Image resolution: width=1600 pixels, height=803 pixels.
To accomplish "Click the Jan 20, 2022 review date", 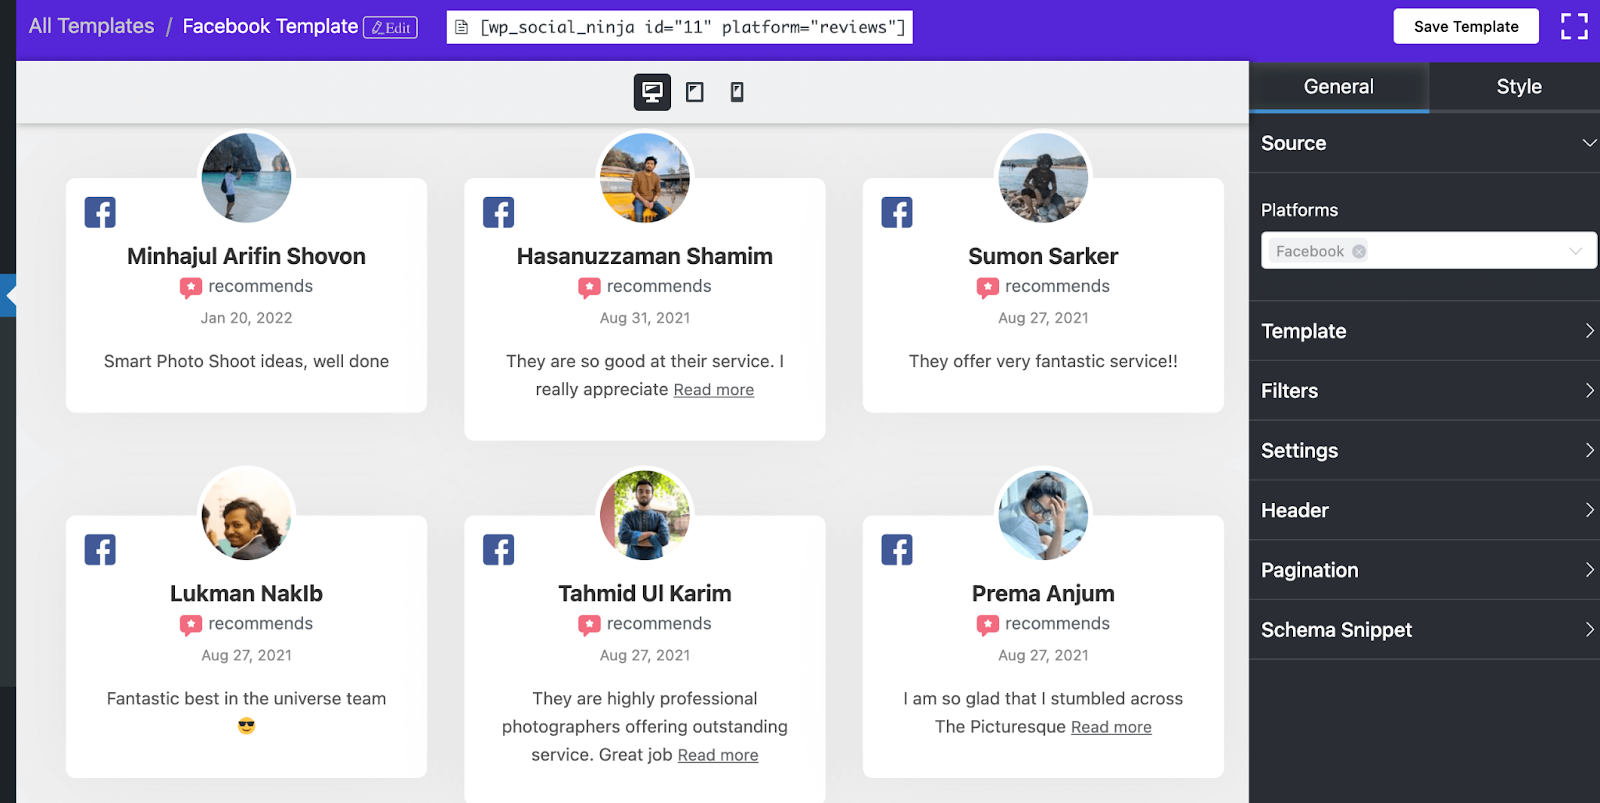I will (246, 318).
